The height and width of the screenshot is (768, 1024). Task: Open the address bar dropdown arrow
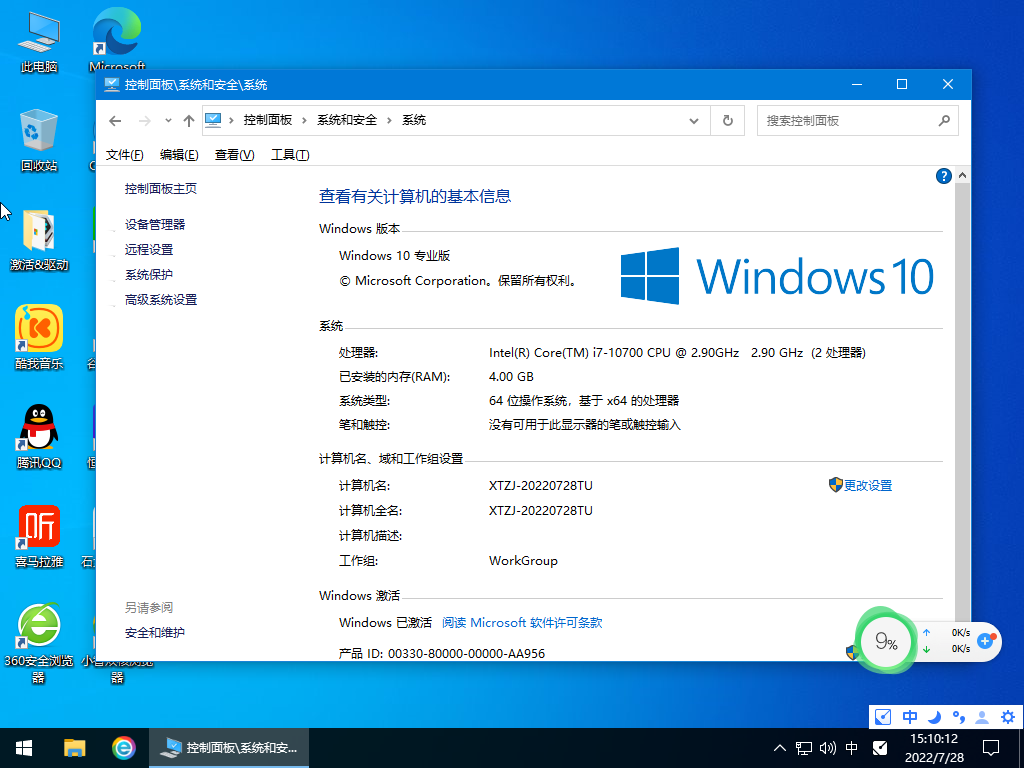click(694, 119)
